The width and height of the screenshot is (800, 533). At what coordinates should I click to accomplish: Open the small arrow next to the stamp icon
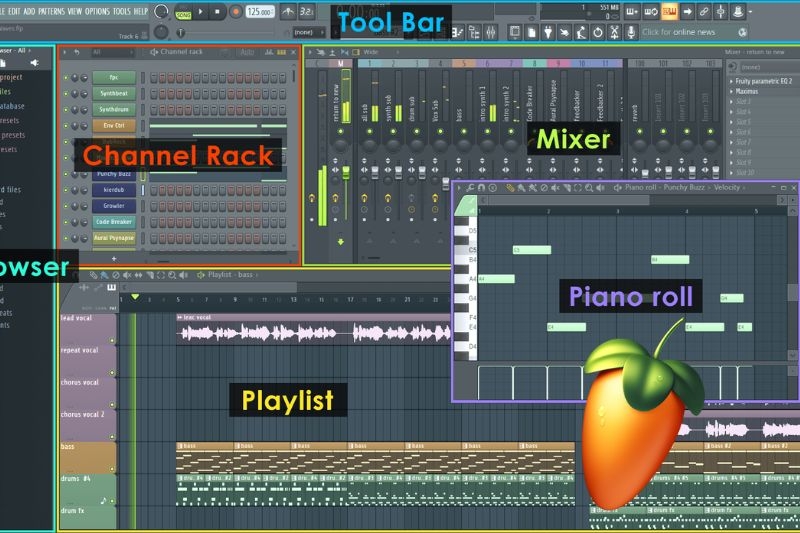pyautogui.click(x=751, y=12)
